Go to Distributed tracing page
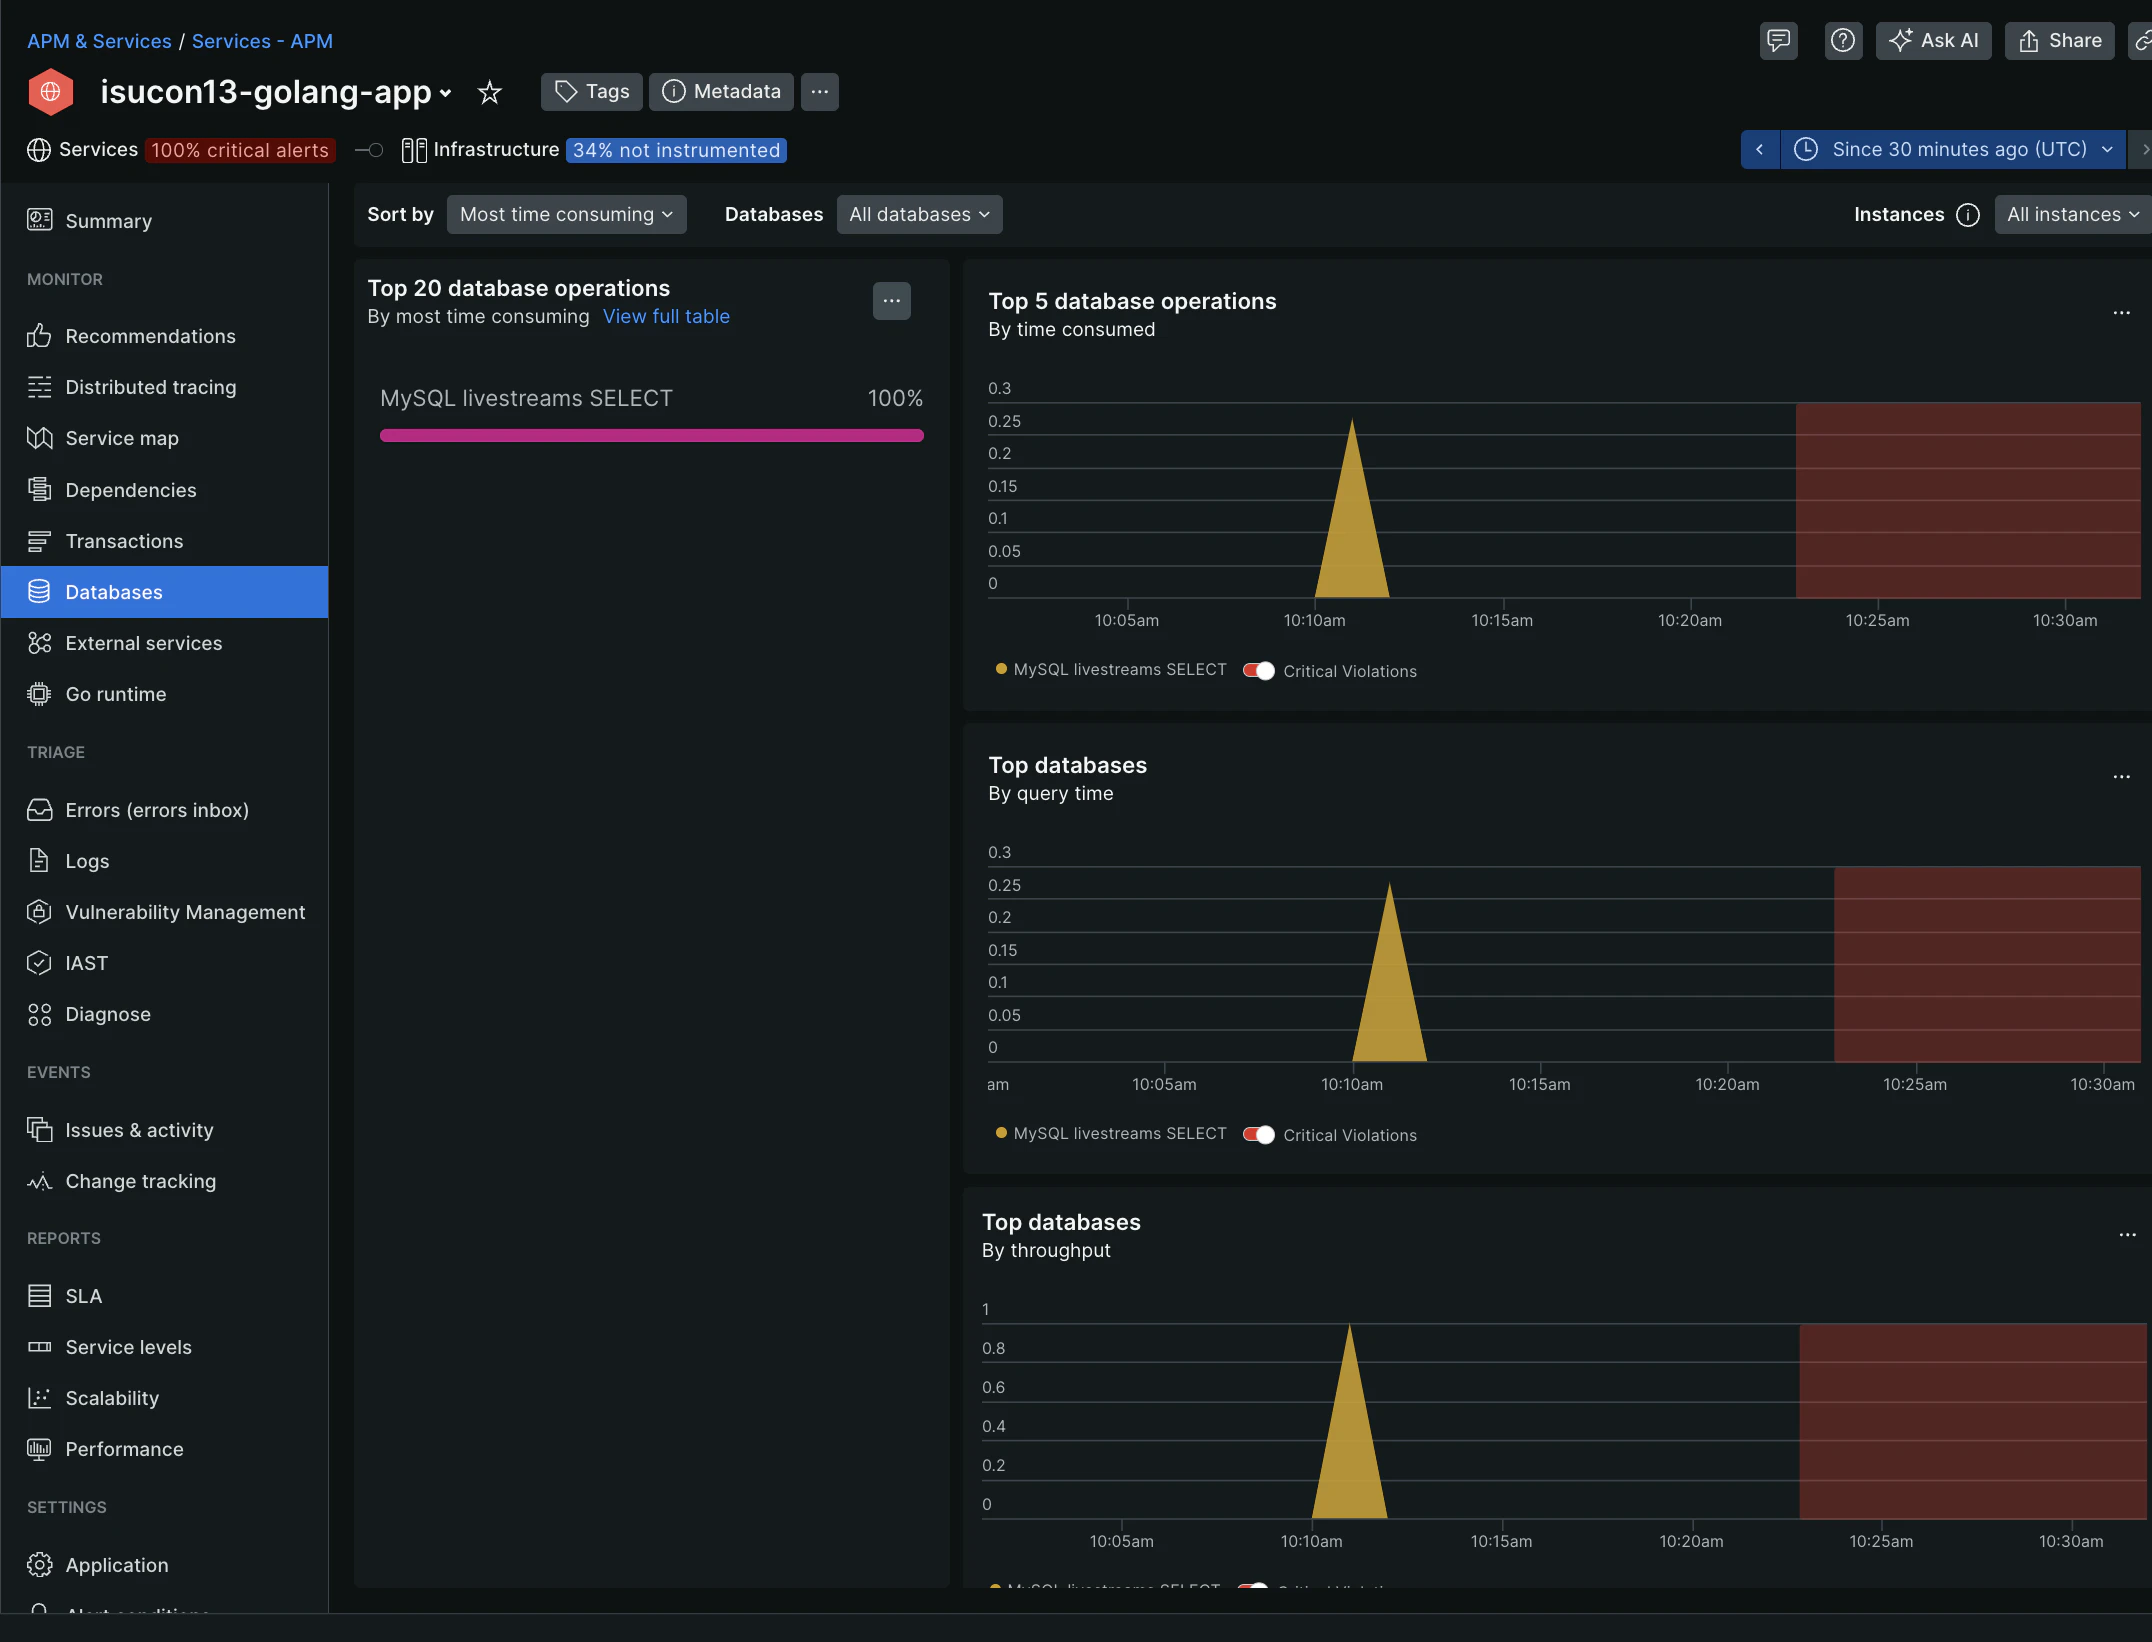This screenshot has width=2152, height=1642. (x=164, y=387)
